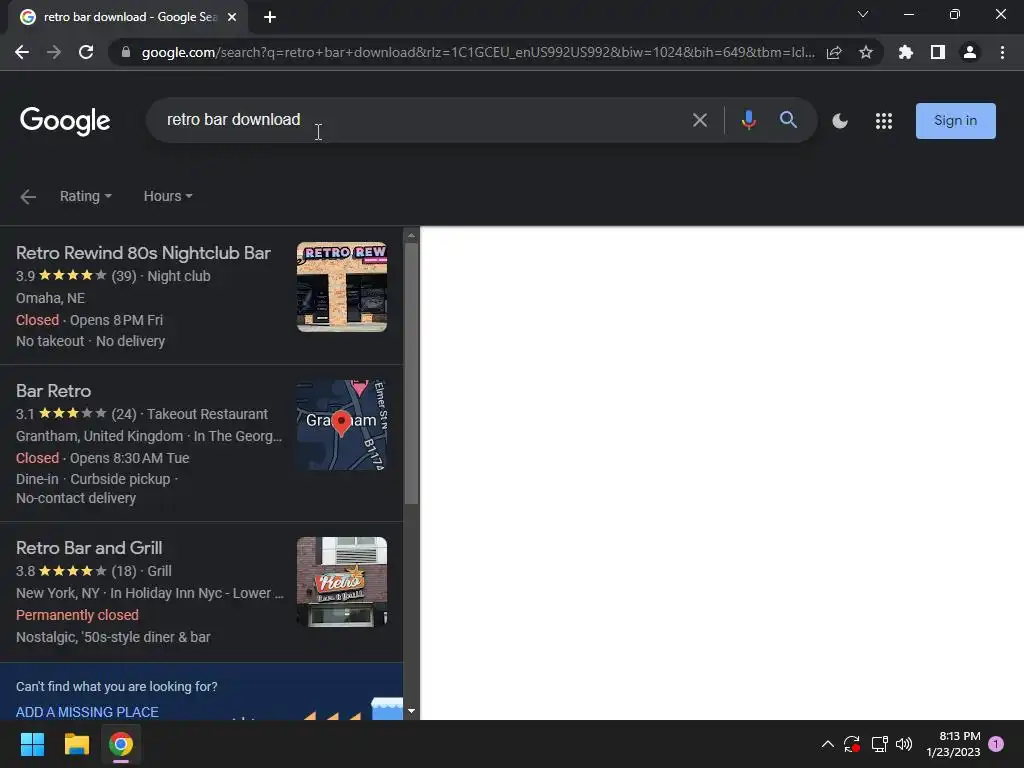Open clock showing 8:13 PM
The width and height of the screenshot is (1024, 768).
pyautogui.click(x=953, y=744)
